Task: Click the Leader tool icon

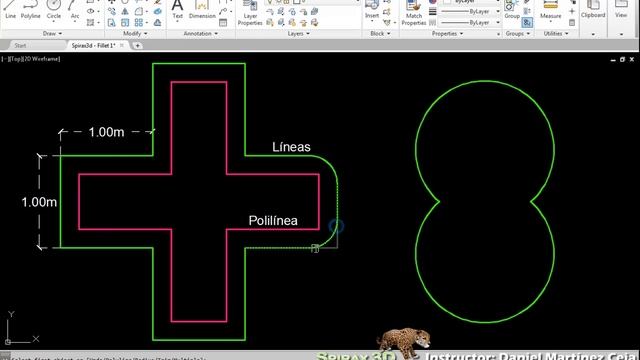Action: click(x=223, y=12)
